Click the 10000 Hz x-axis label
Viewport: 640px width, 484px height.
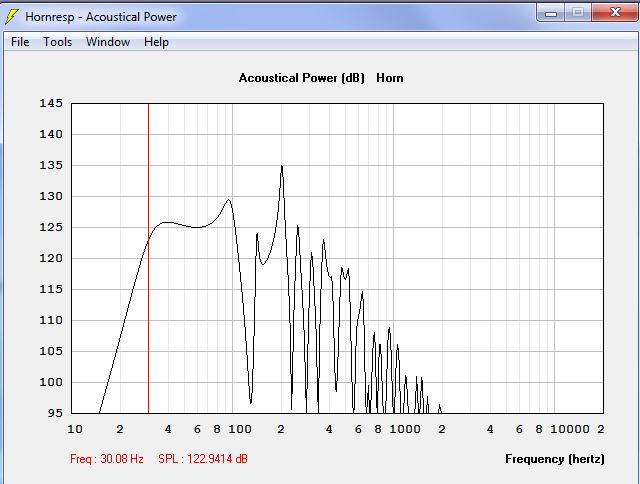pos(570,429)
